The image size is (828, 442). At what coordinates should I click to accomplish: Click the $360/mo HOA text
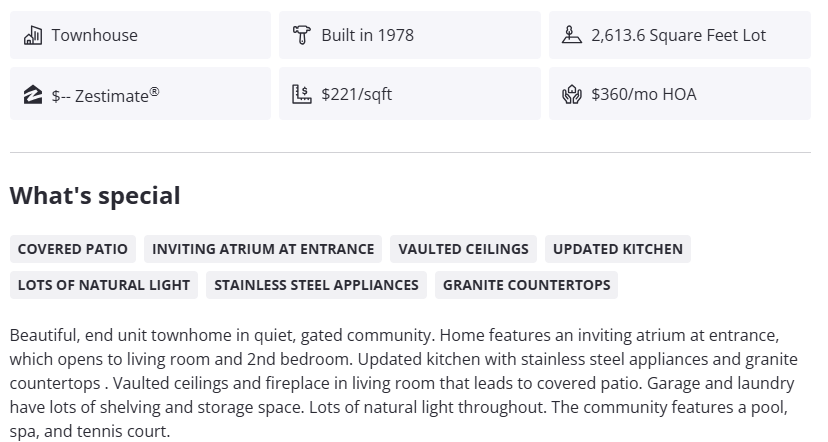643,95
